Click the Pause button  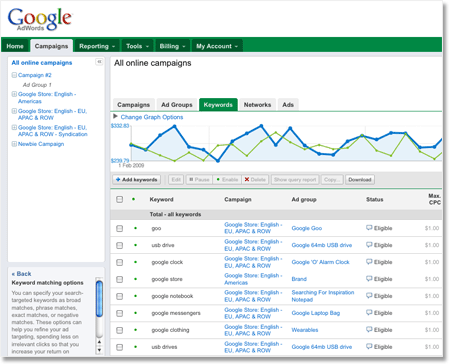tap(199, 180)
